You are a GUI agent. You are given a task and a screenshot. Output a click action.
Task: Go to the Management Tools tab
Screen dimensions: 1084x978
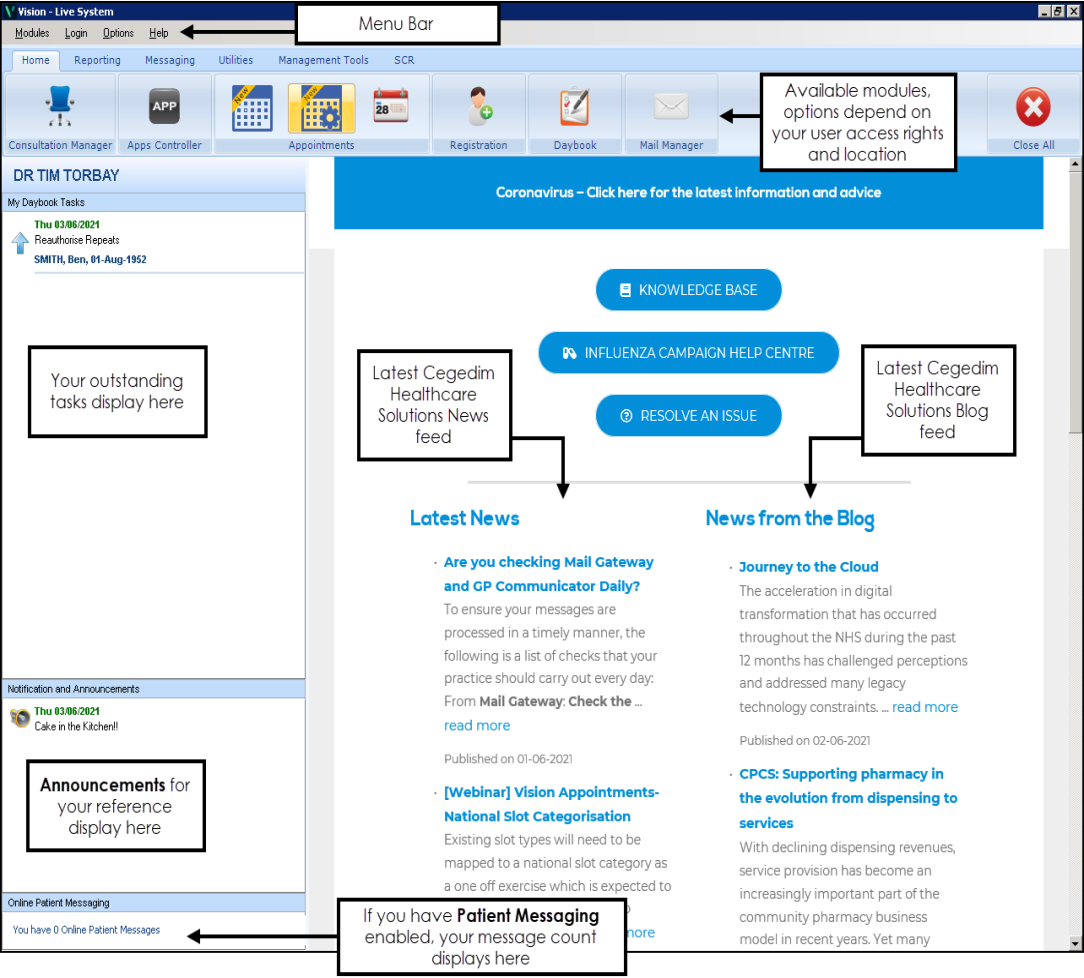point(324,60)
